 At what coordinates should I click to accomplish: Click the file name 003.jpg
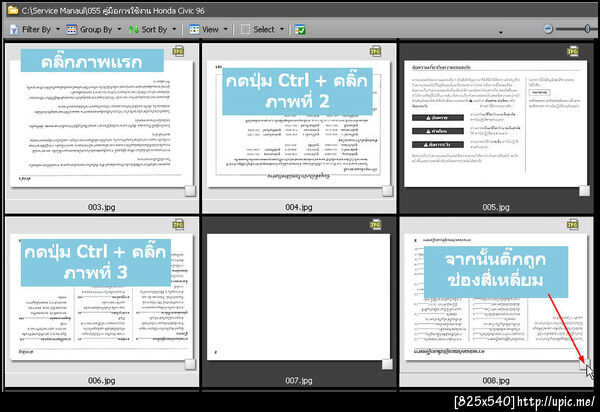pos(101,207)
